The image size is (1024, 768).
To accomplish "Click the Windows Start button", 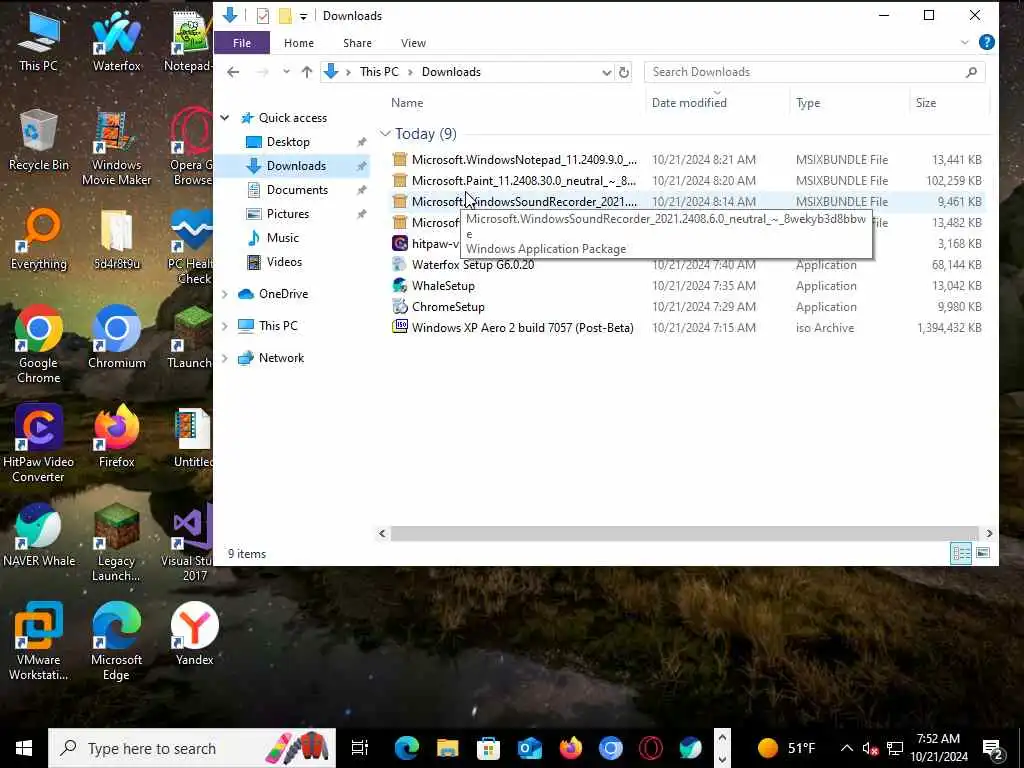I will coord(24,748).
